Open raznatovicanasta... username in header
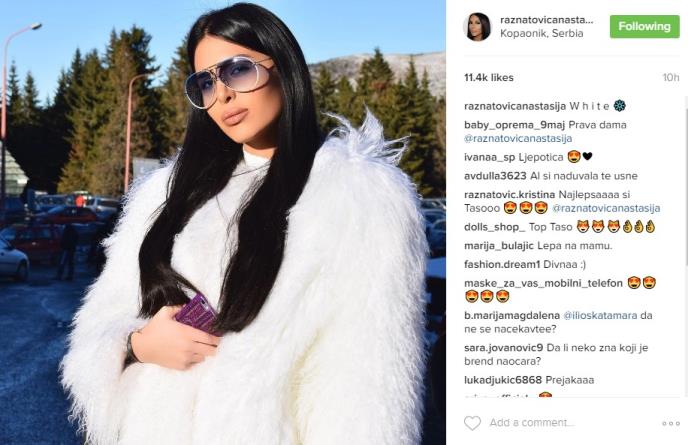The width and height of the screenshot is (688, 445). pos(546,20)
